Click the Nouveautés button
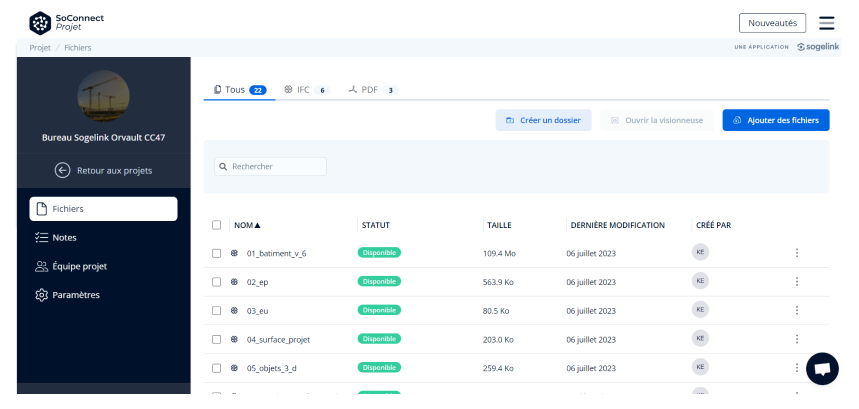The width and height of the screenshot is (859, 409). click(x=772, y=23)
